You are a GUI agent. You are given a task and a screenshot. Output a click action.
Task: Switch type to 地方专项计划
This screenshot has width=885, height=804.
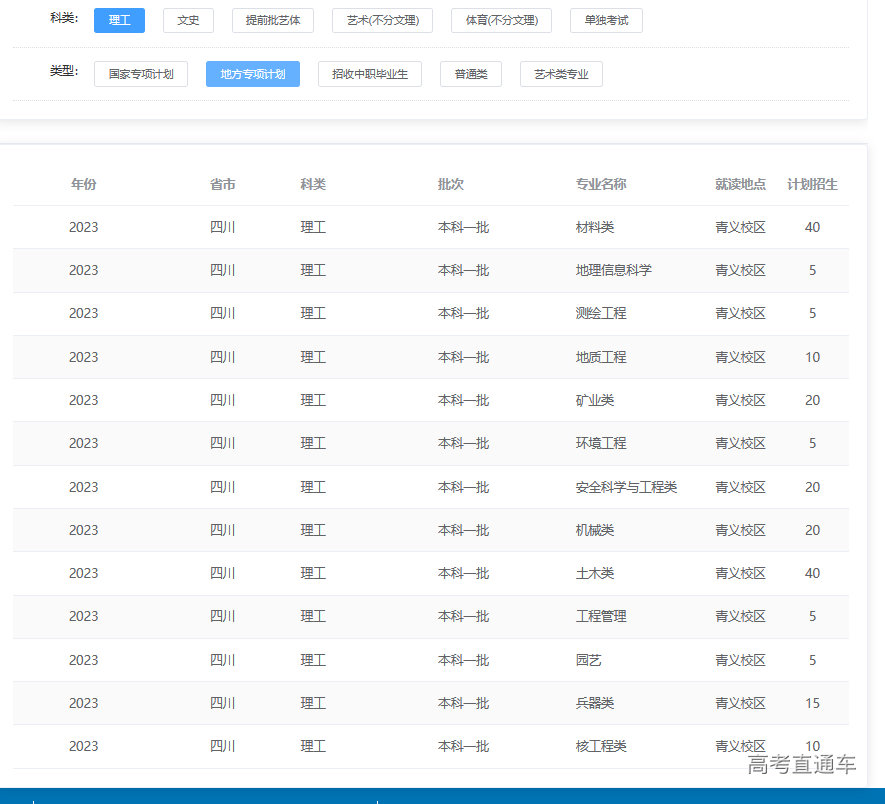click(253, 74)
